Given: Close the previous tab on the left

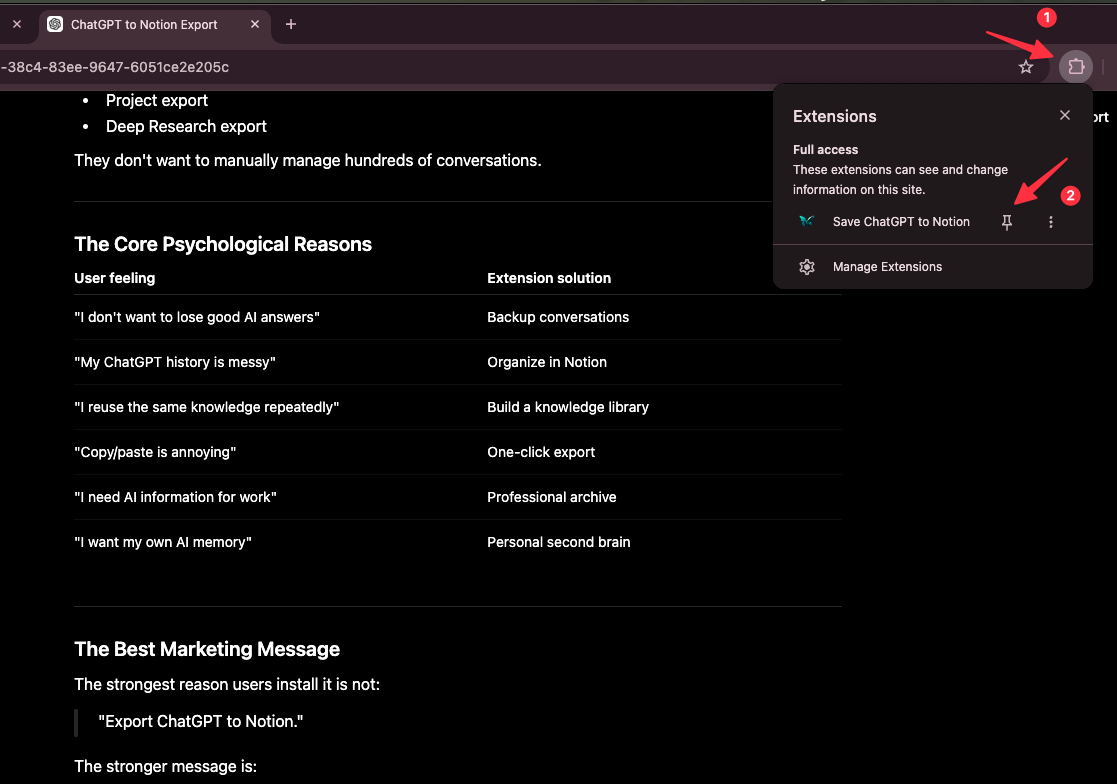Looking at the screenshot, I should (17, 24).
